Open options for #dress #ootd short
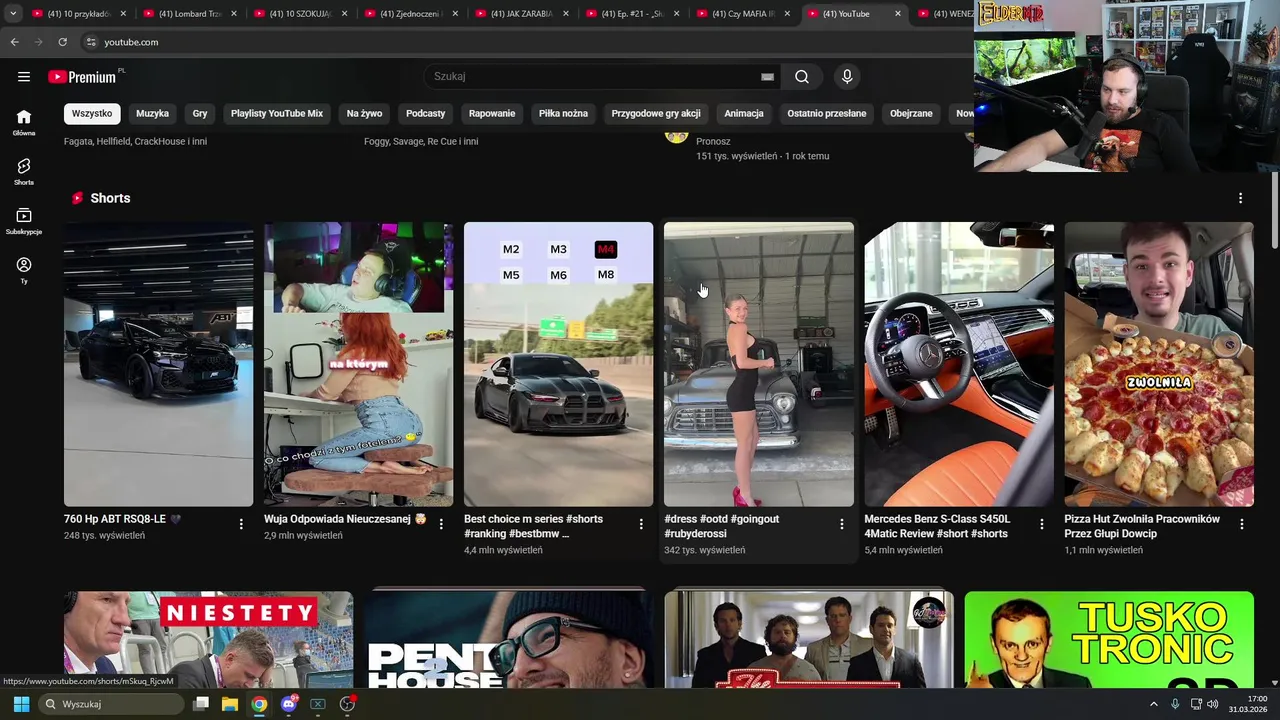This screenshot has height=720, width=1280. [x=841, y=524]
